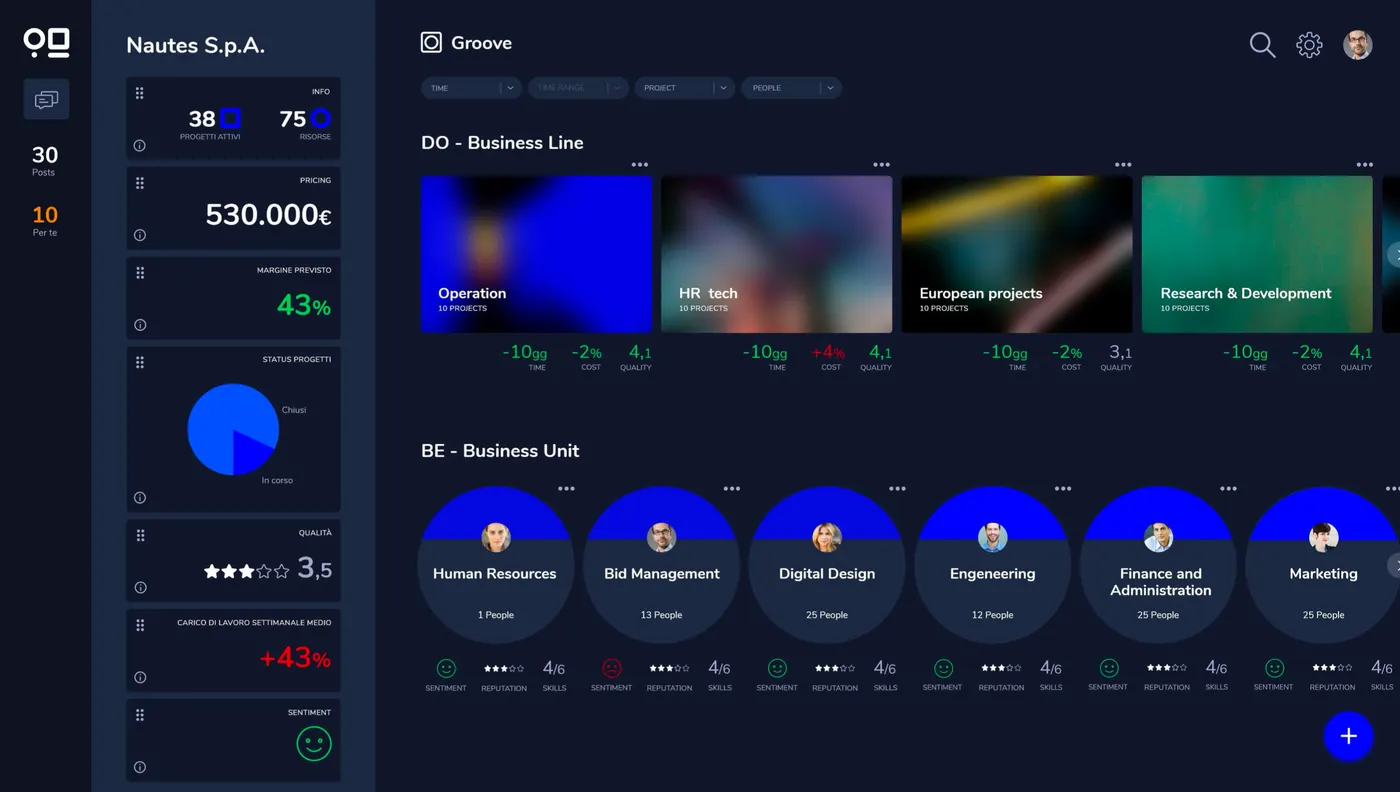Click the red sad face under Bid Management
The width and height of the screenshot is (1400, 792).
tap(612, 668)
